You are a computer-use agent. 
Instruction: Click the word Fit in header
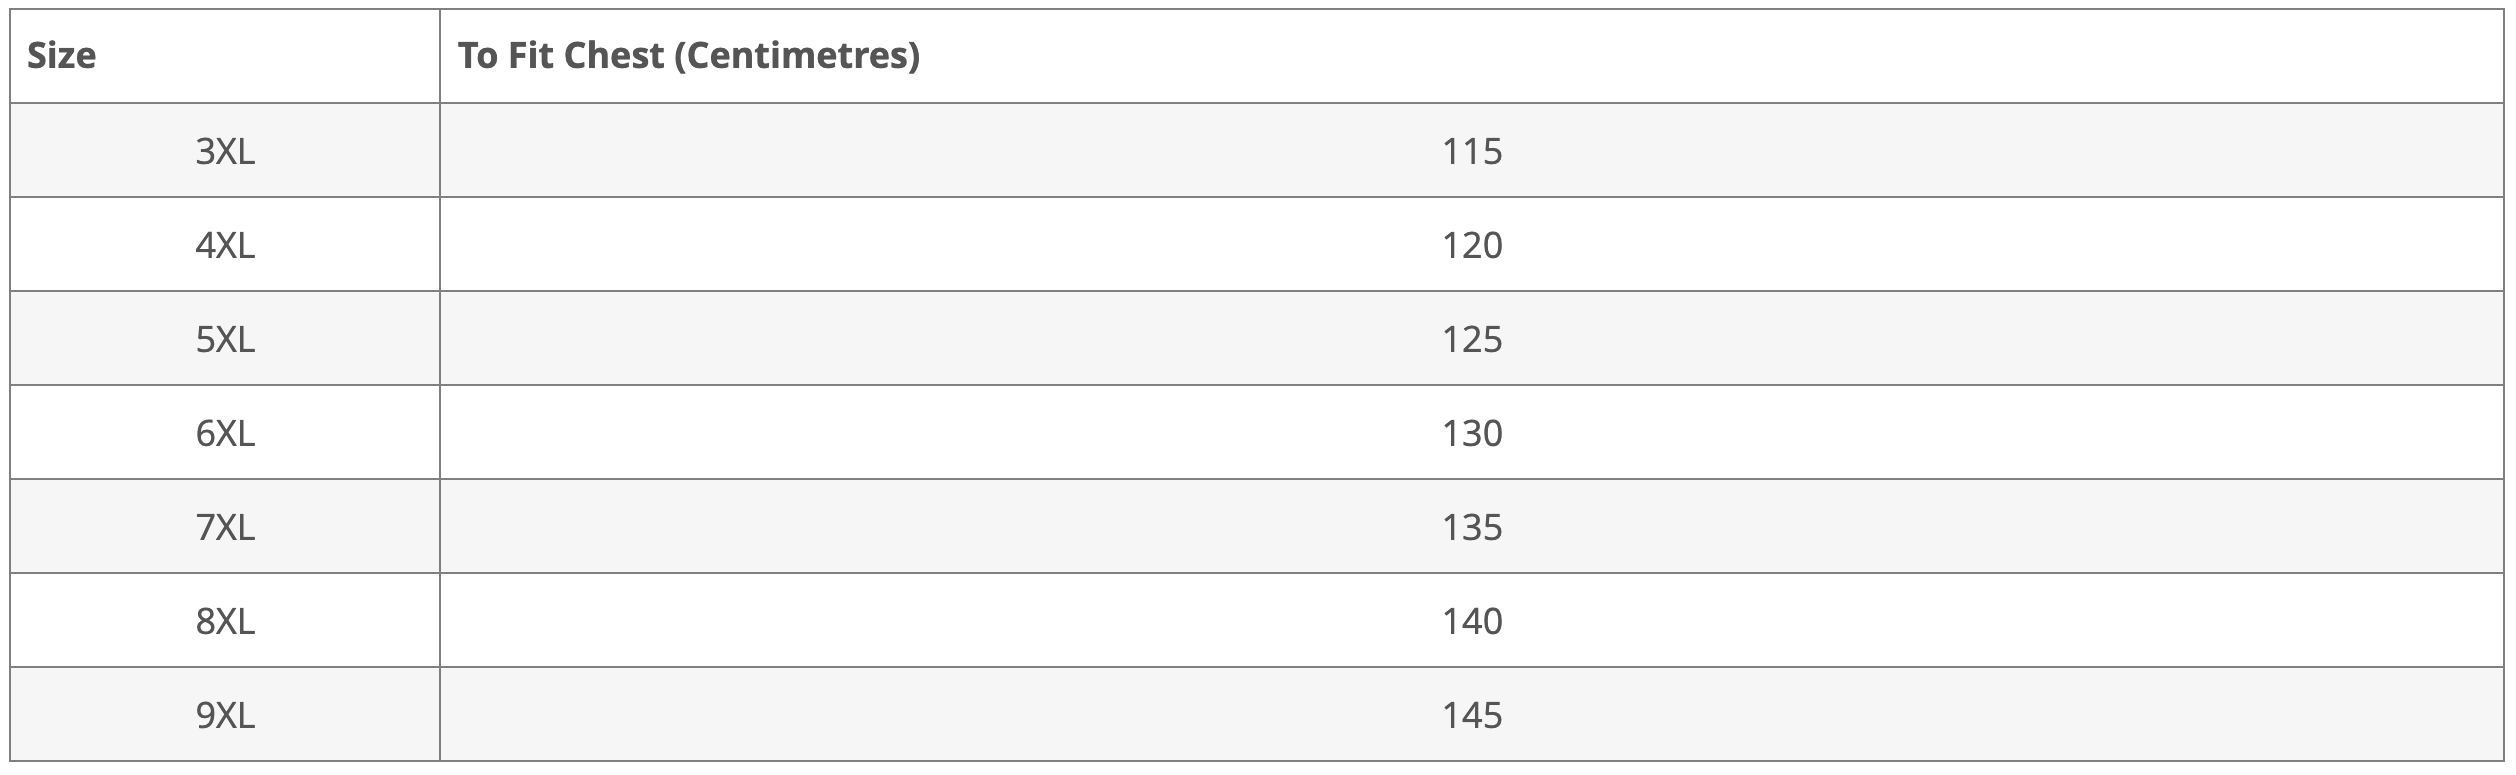(527, 56)
